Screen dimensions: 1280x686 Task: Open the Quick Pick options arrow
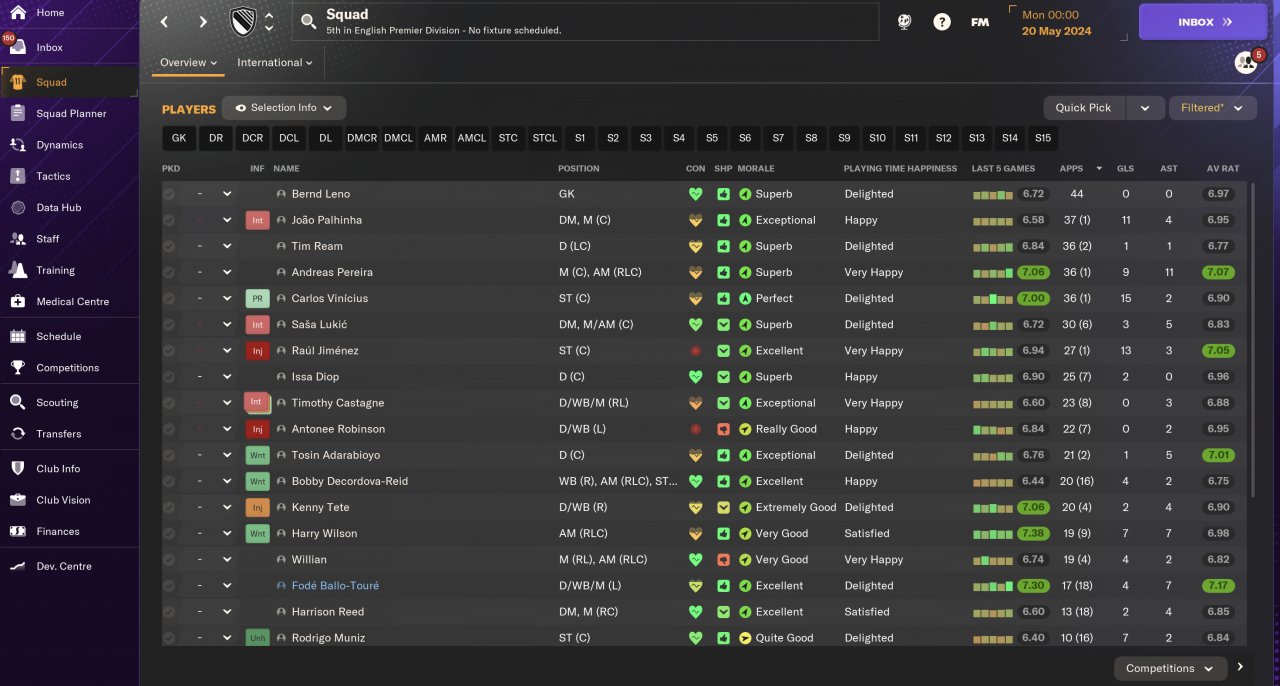(x=1145, y=108)
